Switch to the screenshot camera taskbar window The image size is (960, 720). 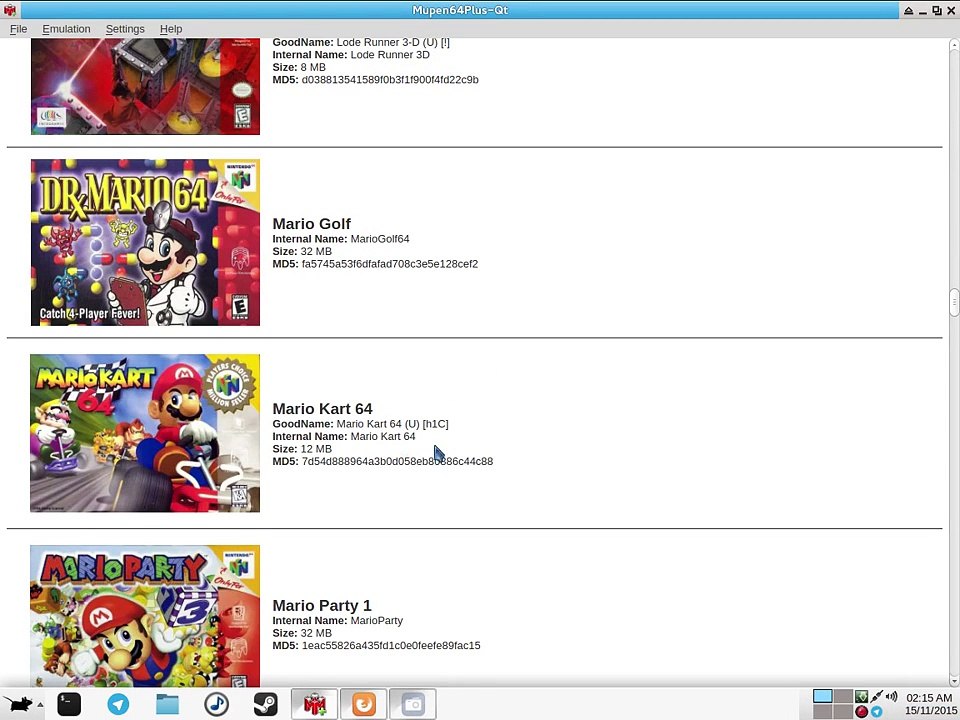tap(413, 704)
